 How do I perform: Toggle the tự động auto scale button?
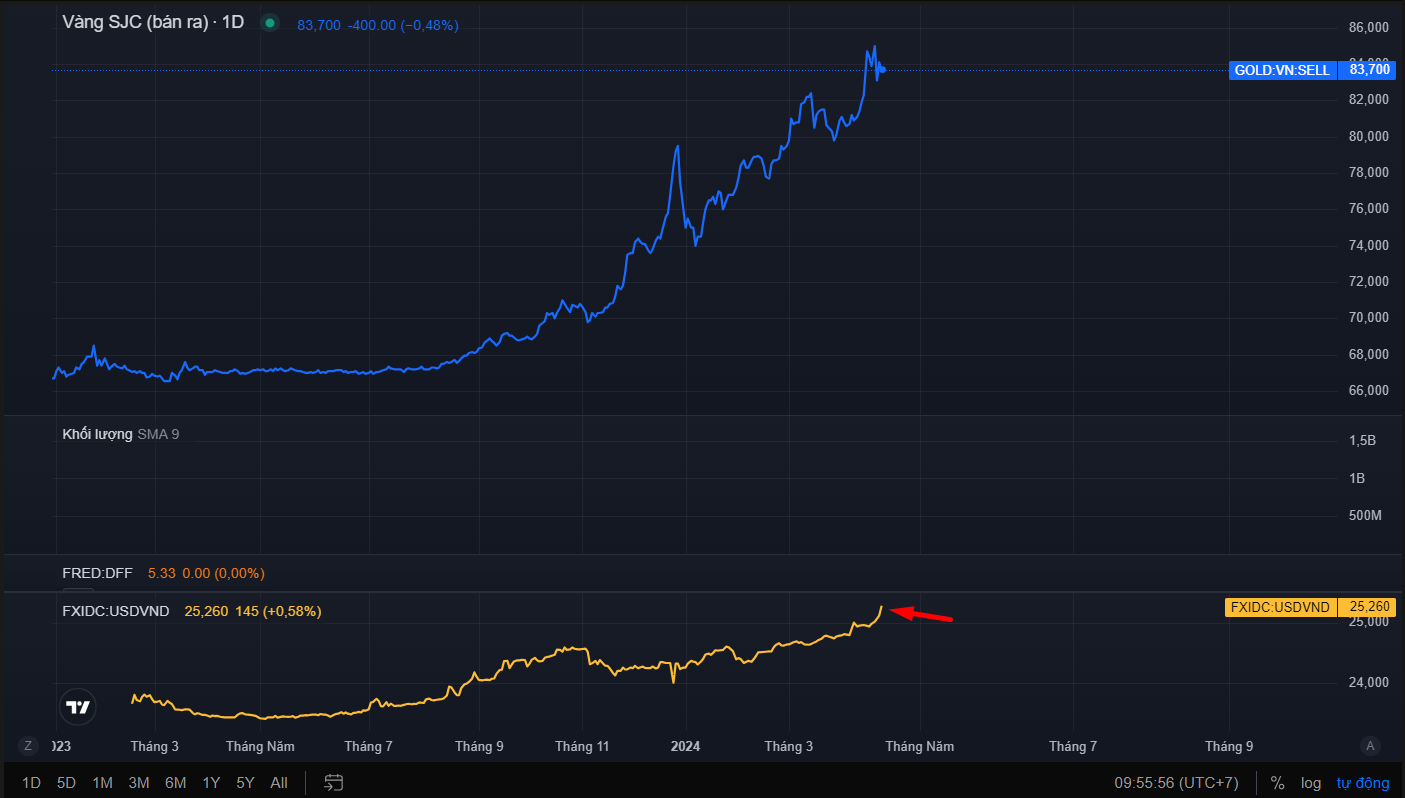click(x=1363, y=783)
